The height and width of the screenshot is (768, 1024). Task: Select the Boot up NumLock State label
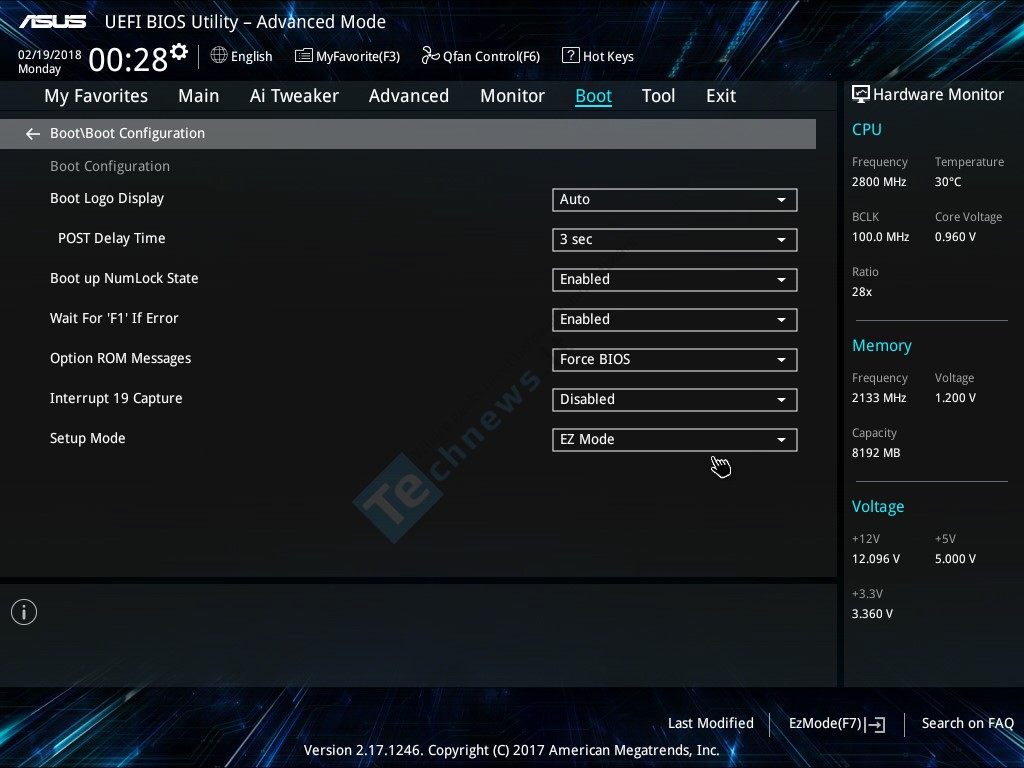coord(124,278)
